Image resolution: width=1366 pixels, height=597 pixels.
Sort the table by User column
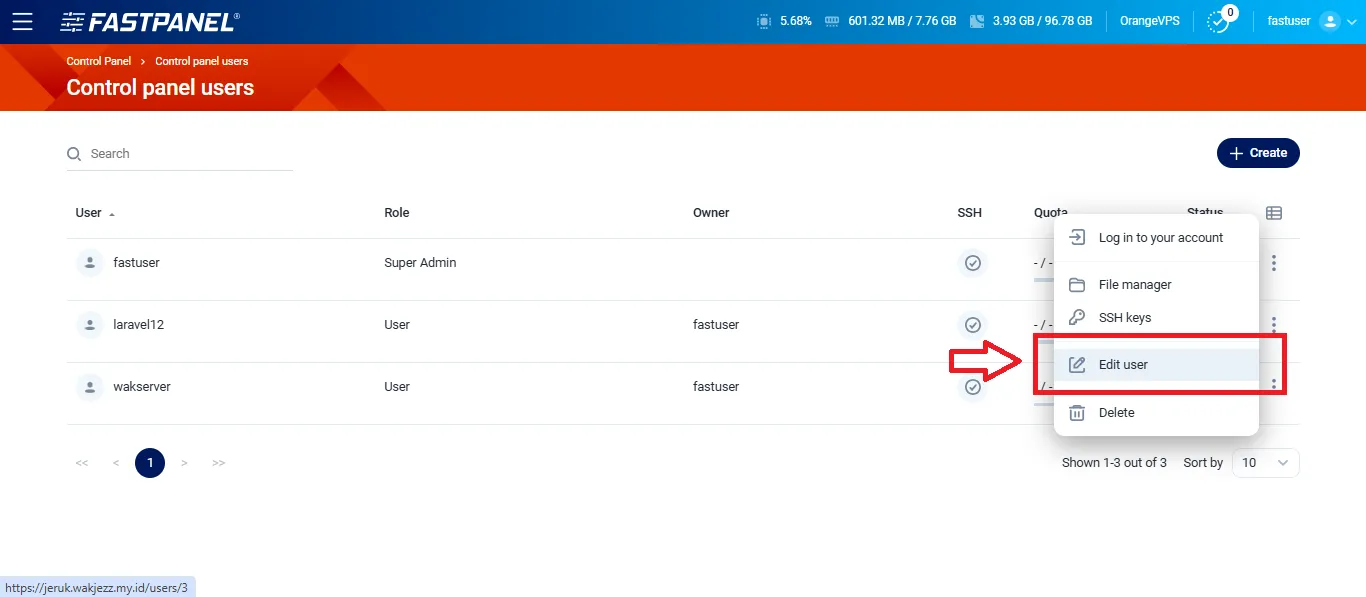pos(89,213)
